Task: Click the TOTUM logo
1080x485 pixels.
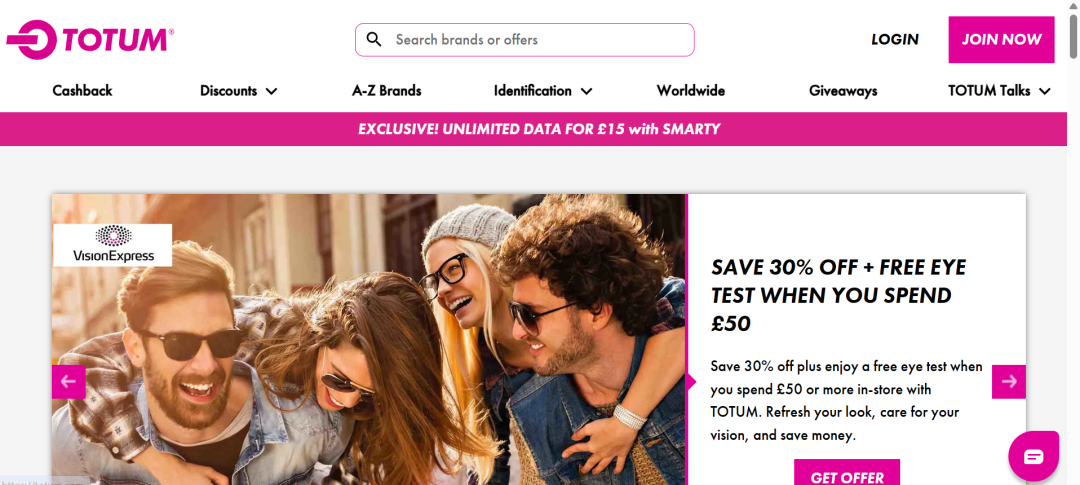Action: tap(90, 40)
